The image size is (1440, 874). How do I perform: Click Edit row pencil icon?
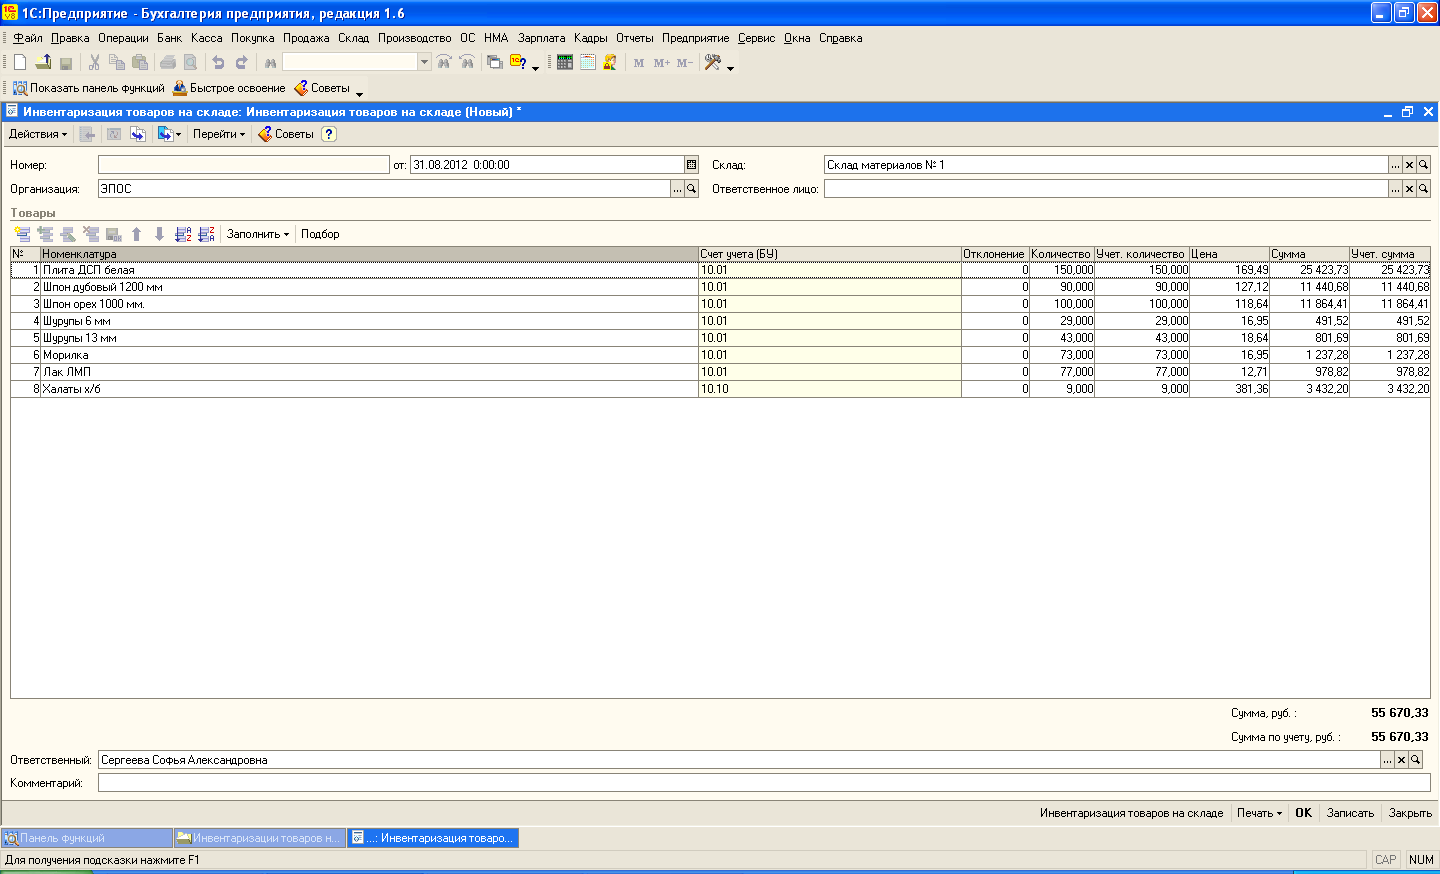[68, 234]
